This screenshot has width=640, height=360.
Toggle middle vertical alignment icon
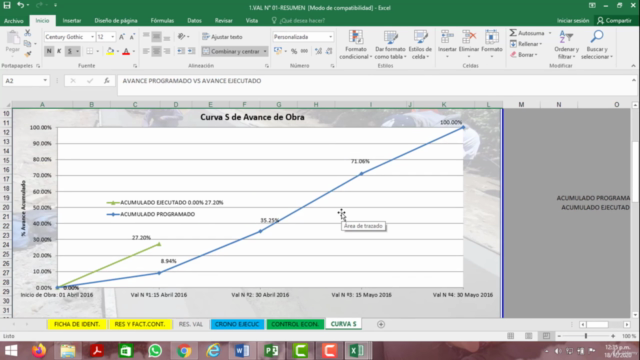tap(156, 37)
